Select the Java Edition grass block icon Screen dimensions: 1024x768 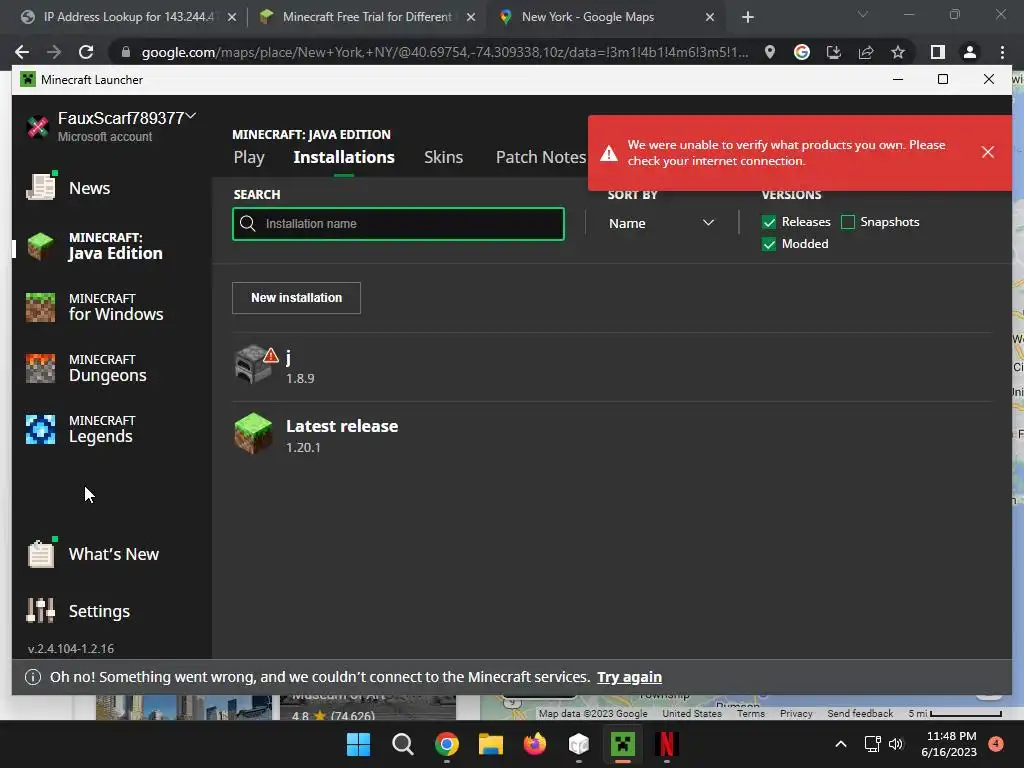[x=40, y=246]
